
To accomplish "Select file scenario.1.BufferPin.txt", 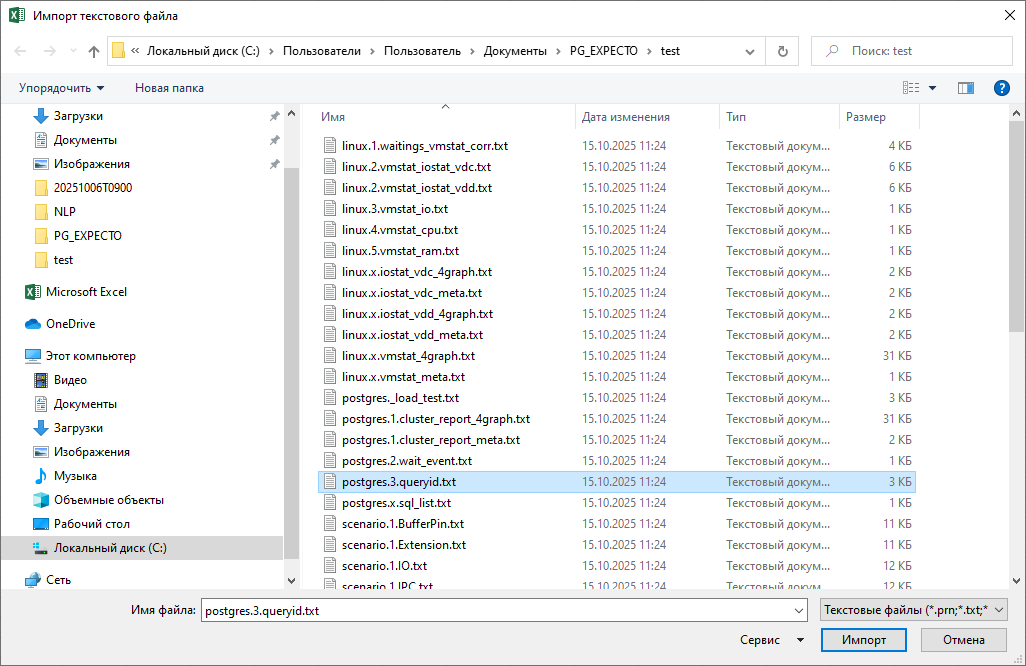I will tap(403, 523).
